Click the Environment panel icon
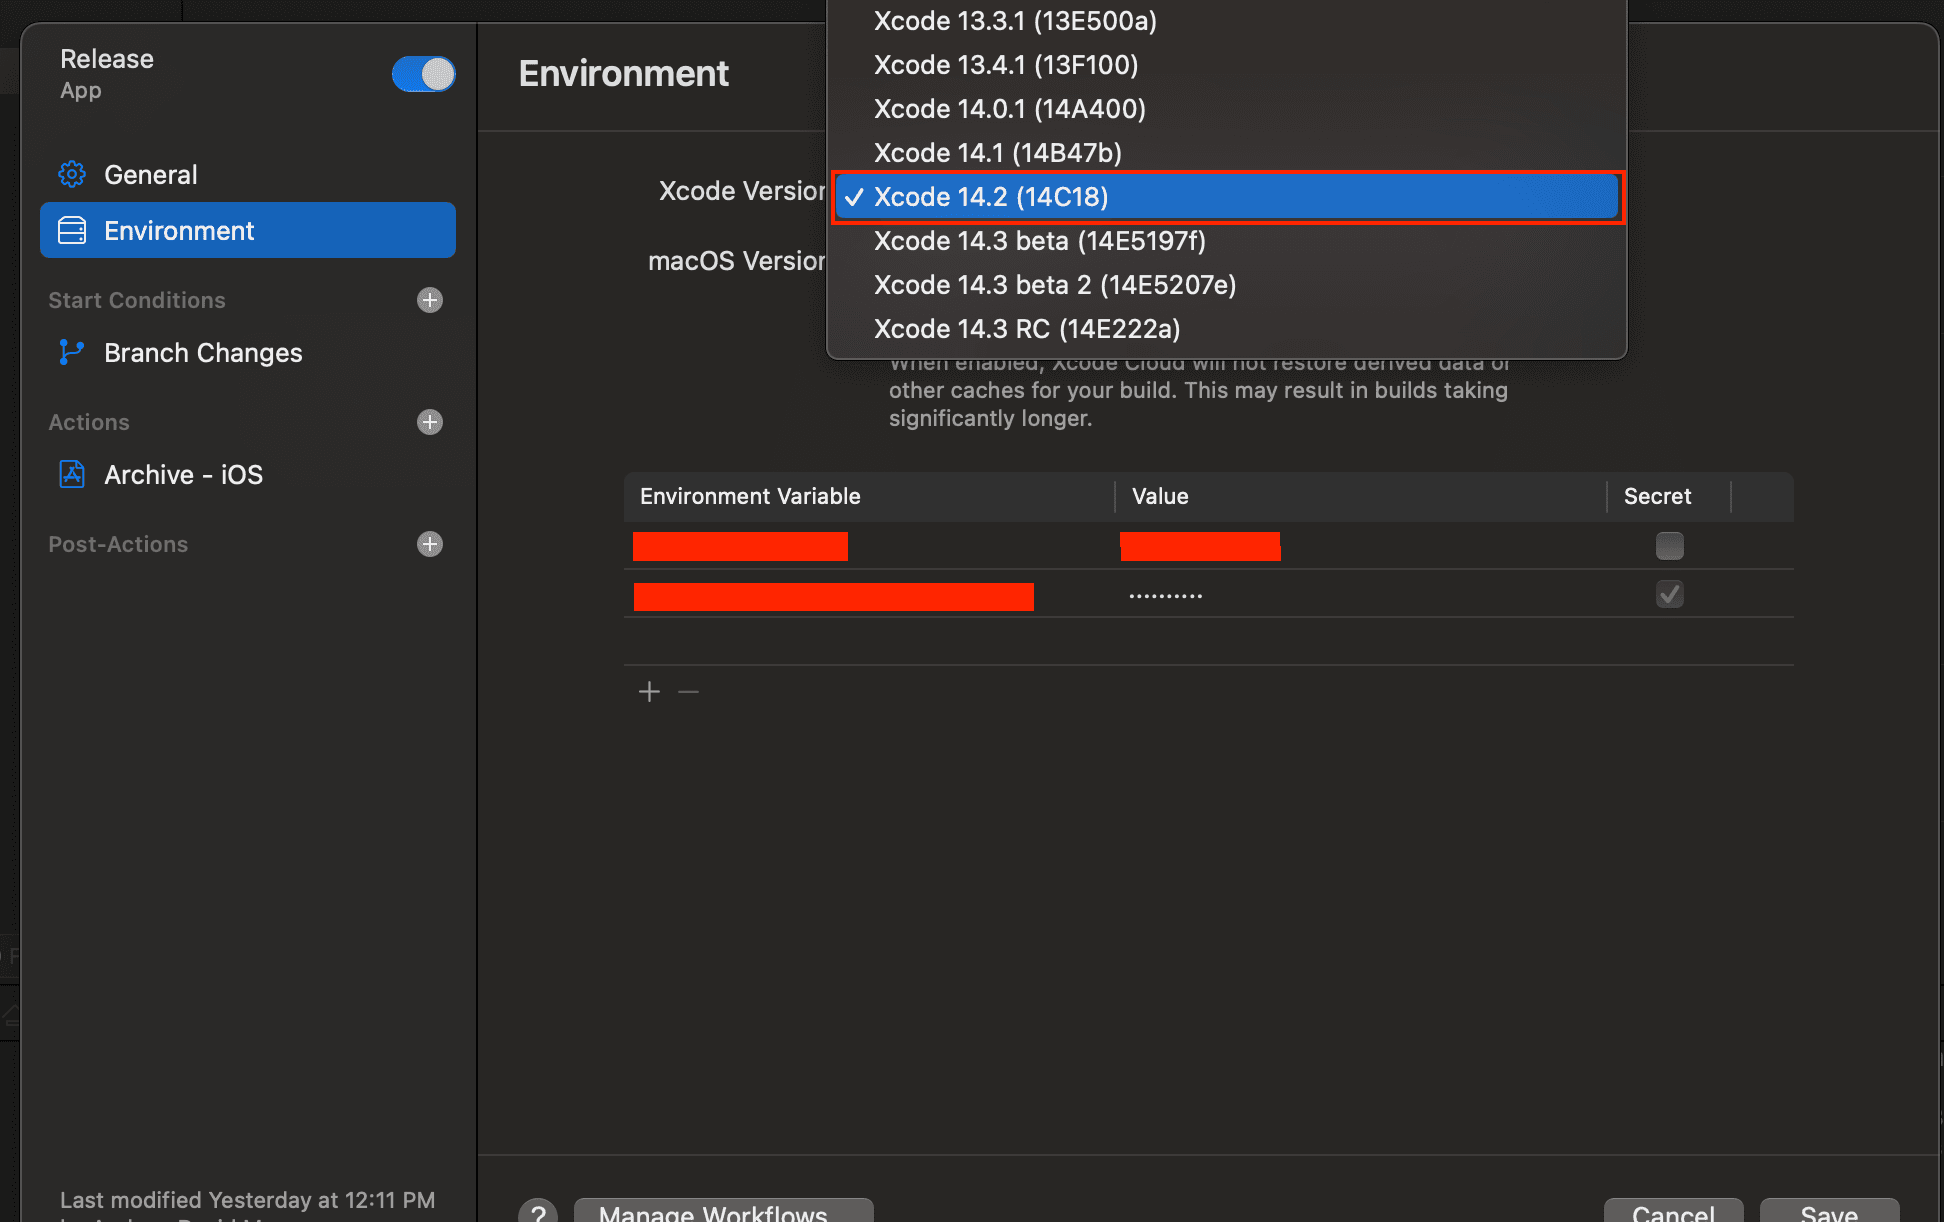The height and width of the screenshot is (1222, 1944). point(71,230)
